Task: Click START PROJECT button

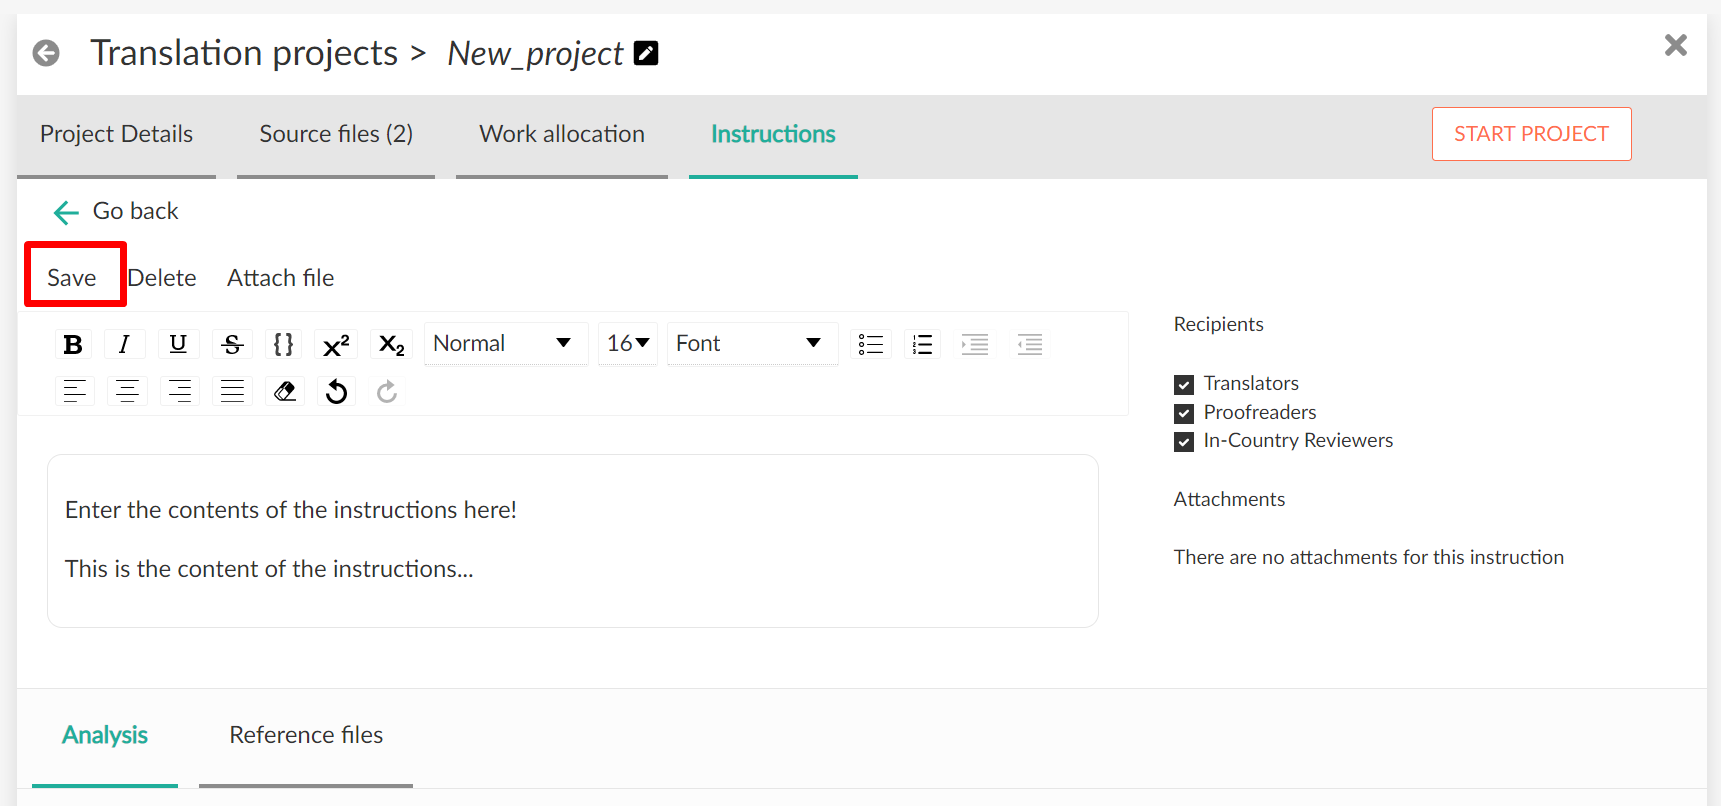Action: (x=1531, y=134)
